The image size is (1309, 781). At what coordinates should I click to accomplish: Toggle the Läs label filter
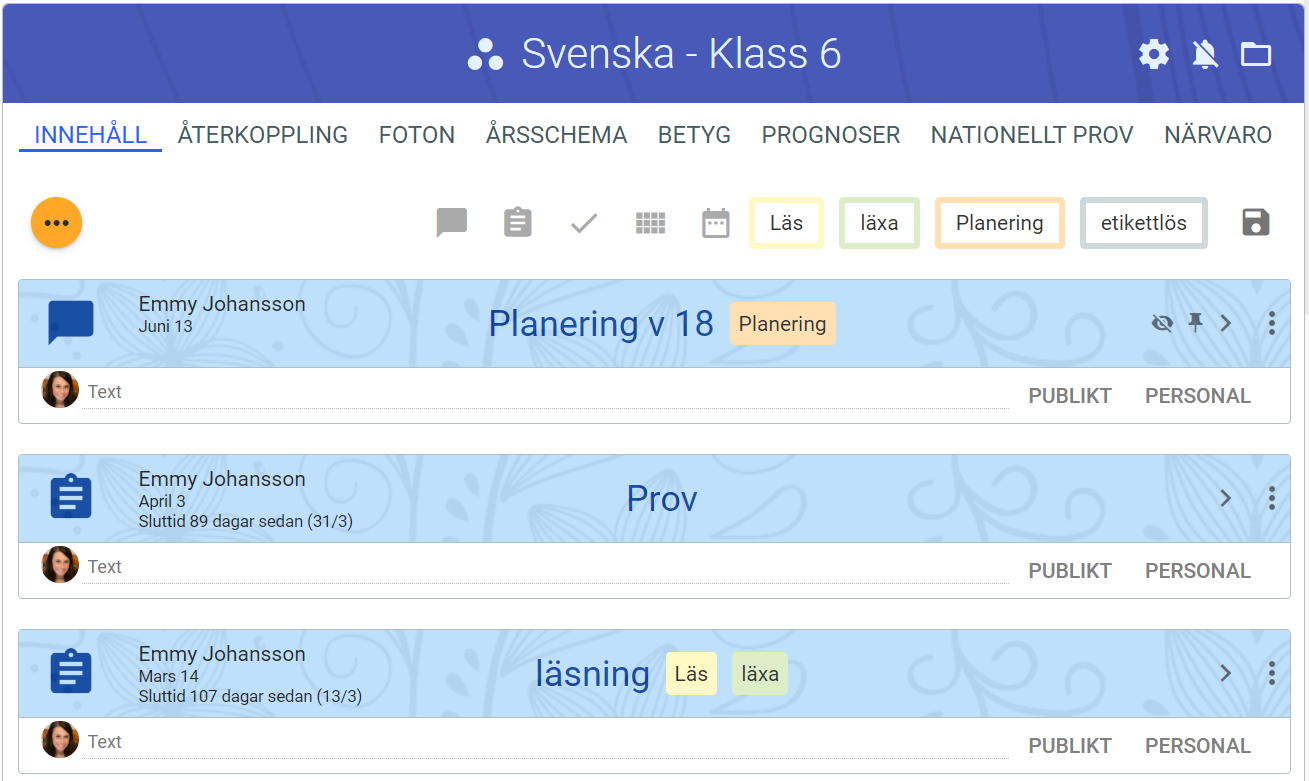tap(786, 222)
